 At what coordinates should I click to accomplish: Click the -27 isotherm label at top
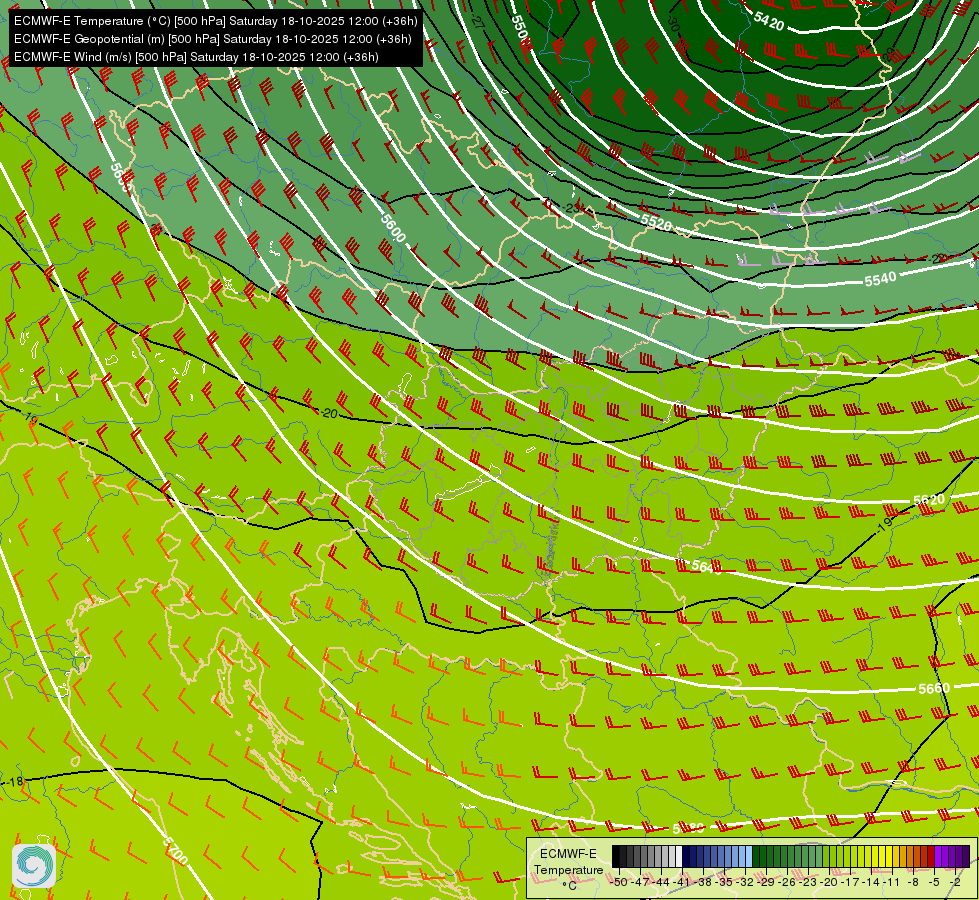478,21
